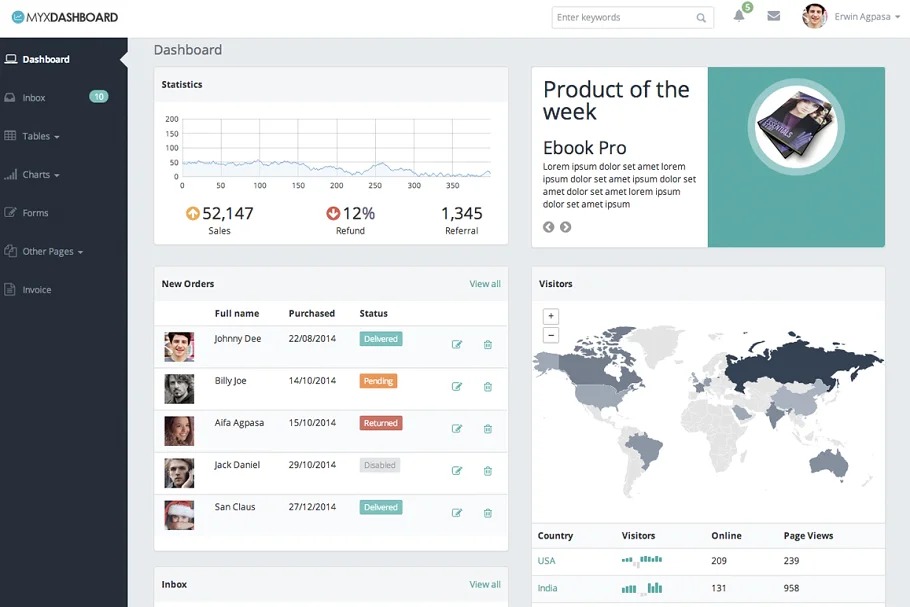910x607 pixels.
Task: Open Inbox from the sidebar
Action: pyautogui.click(x=34, y=98)
